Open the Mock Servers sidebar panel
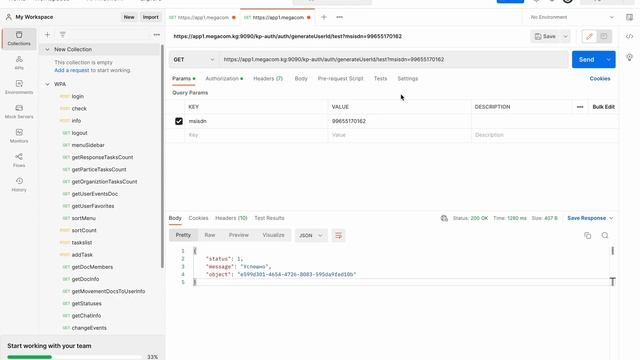This screenshot has width=640, height=360. (x=19, y=112)
